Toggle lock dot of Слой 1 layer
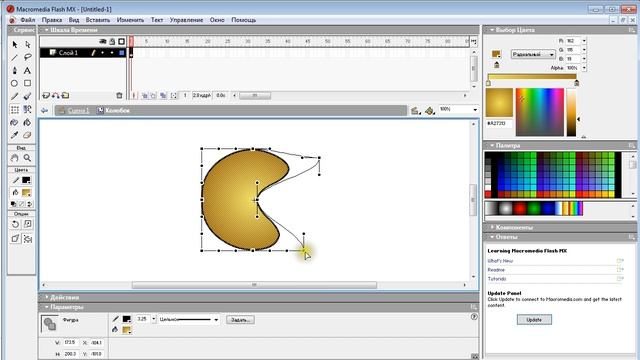Image resolution: width=640 pixels, height=360 pixels. [112, 53]
